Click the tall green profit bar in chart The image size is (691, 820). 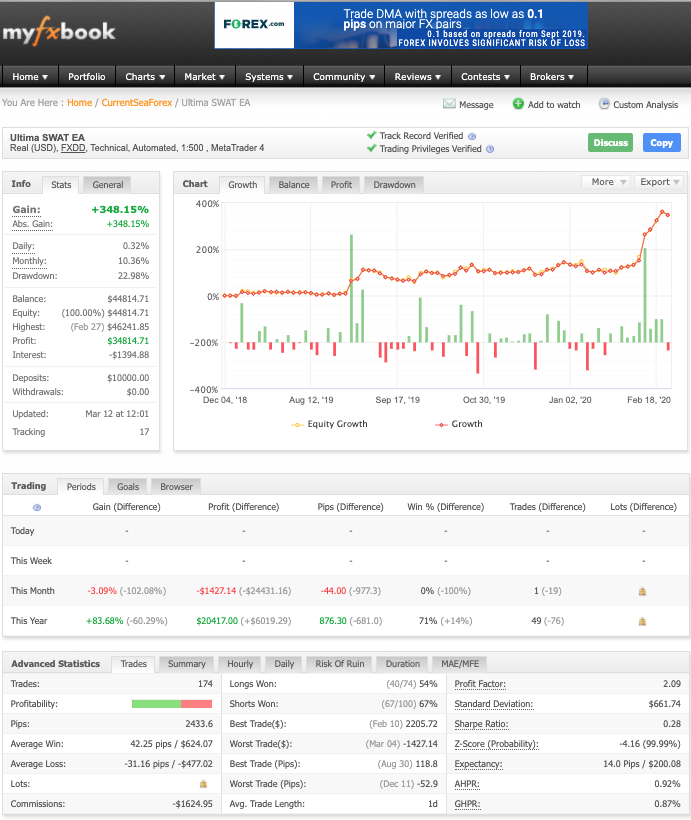[352, 288]
